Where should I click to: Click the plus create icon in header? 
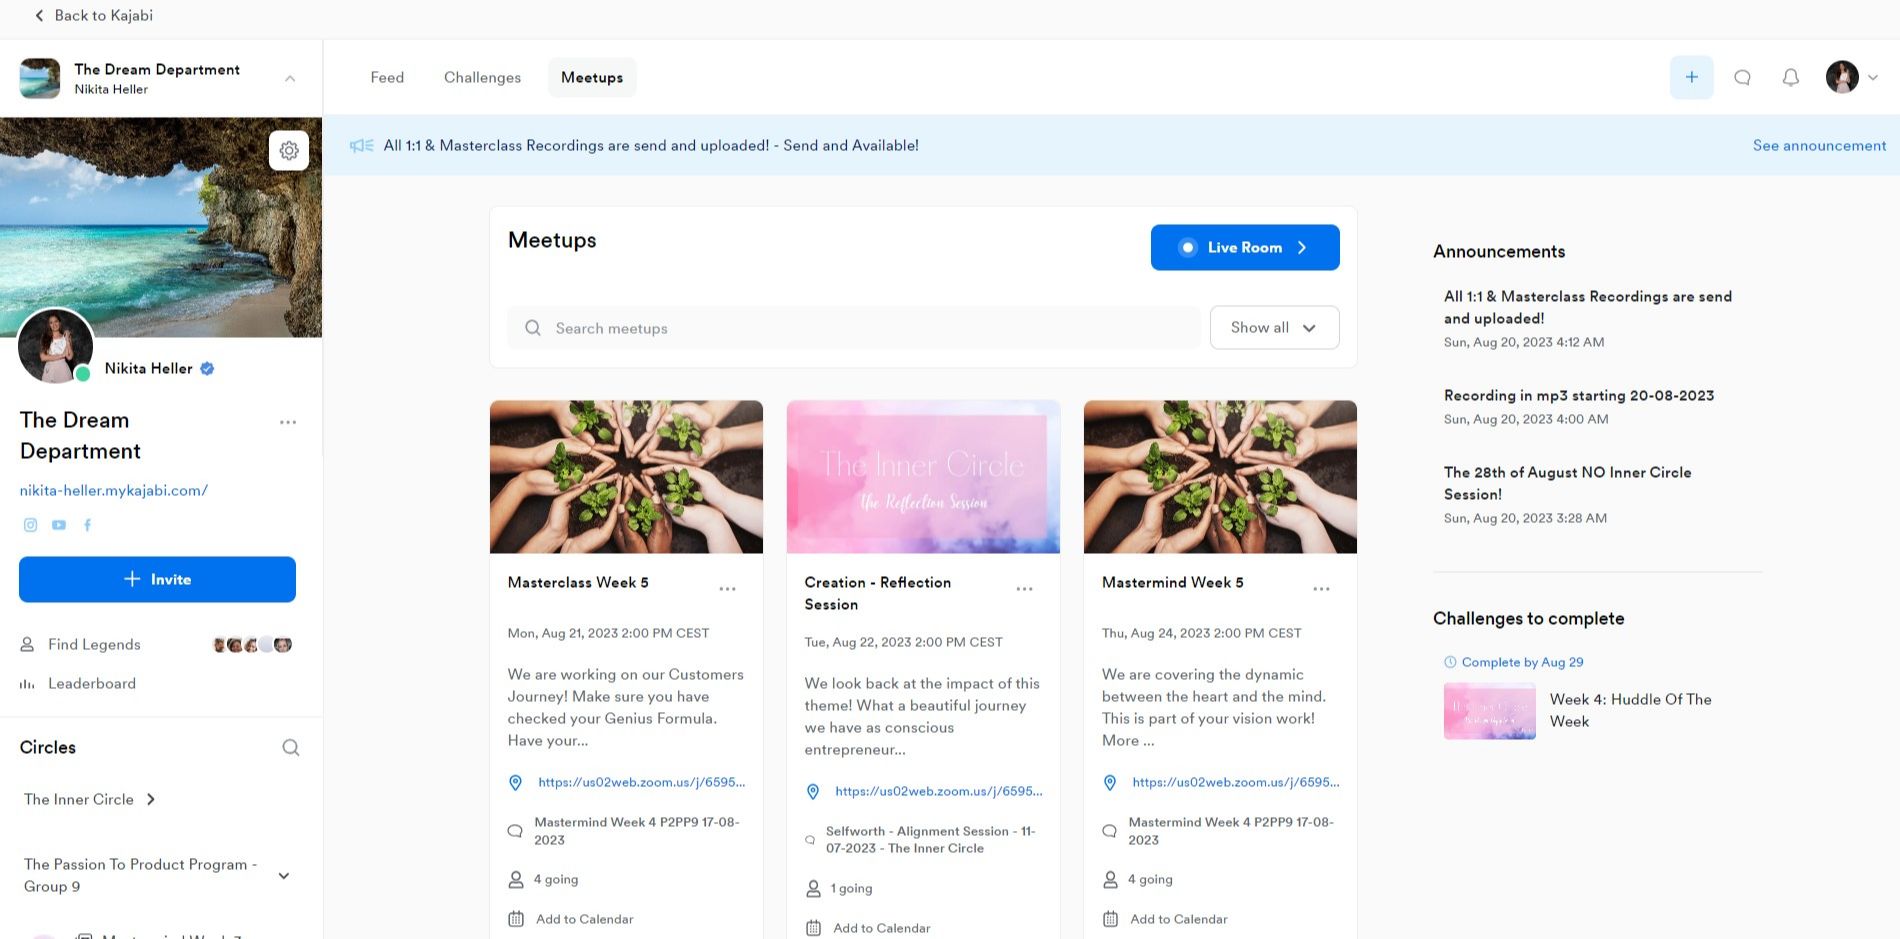coord(1691,77)
